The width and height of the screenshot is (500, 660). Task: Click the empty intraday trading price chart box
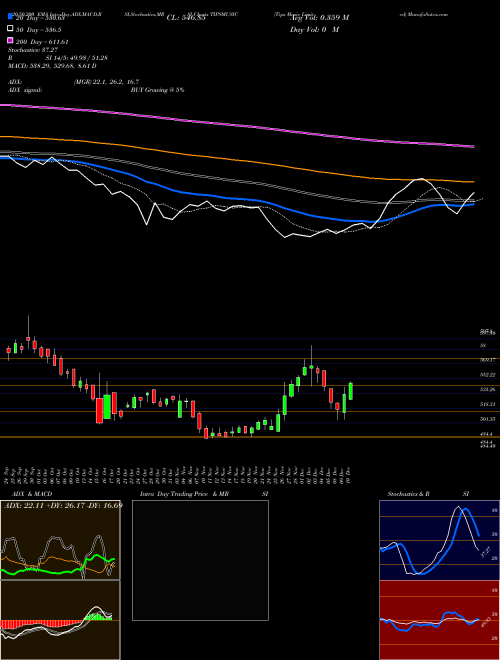click(200, 560)
